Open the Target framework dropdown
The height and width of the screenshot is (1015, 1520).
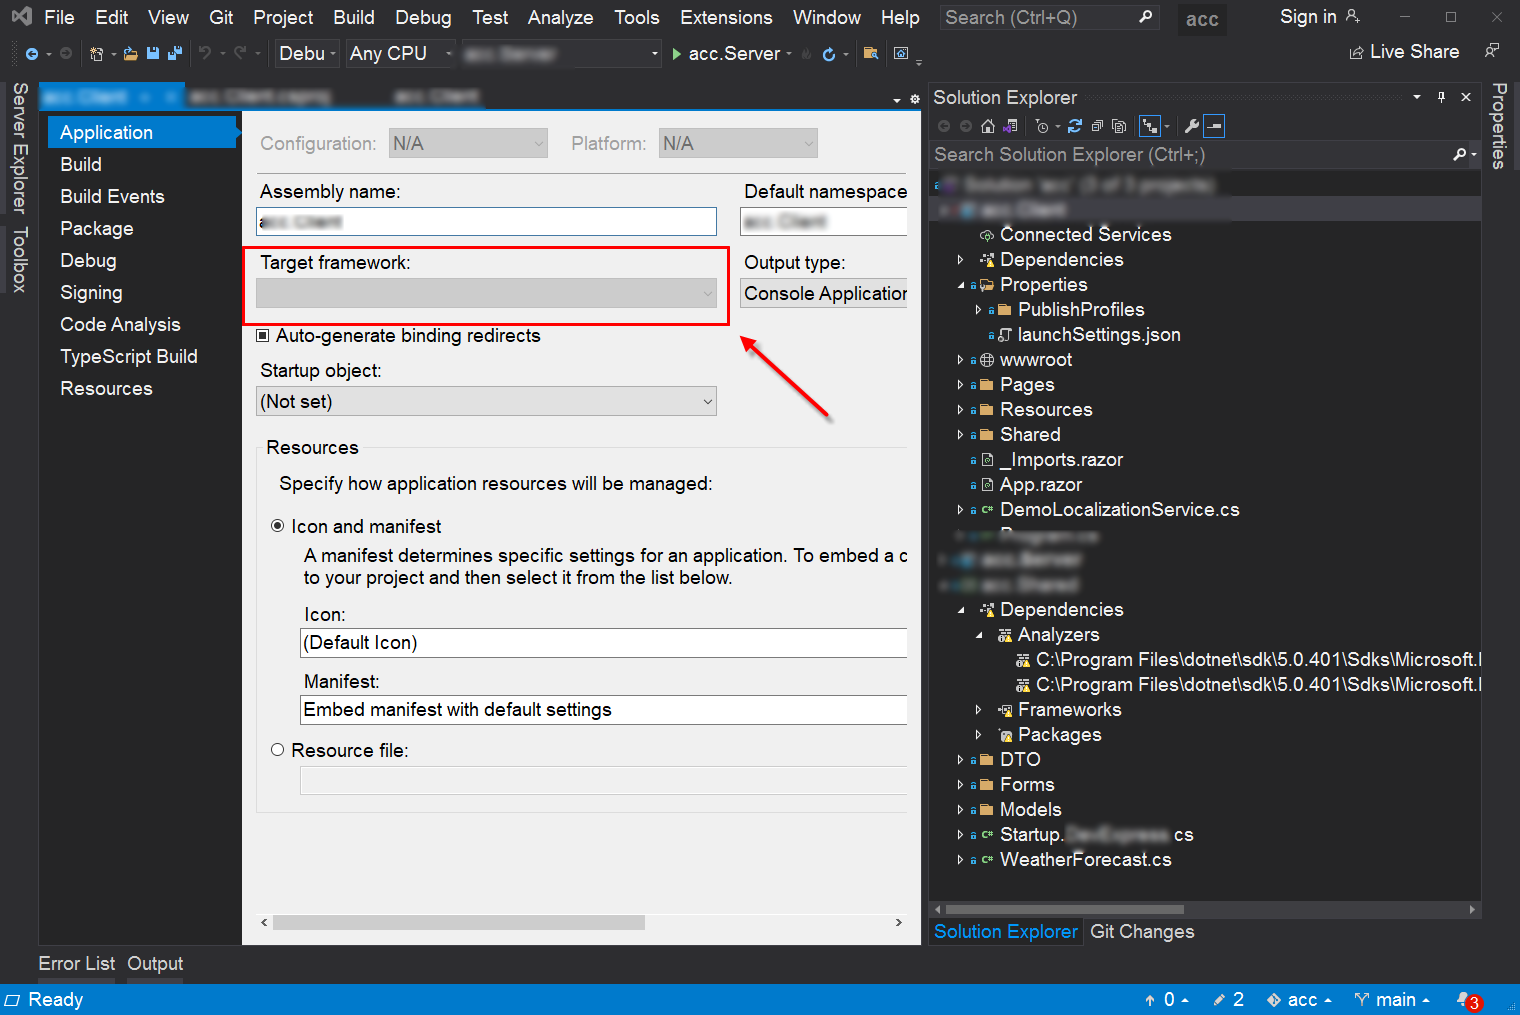(x=486, y=293)
